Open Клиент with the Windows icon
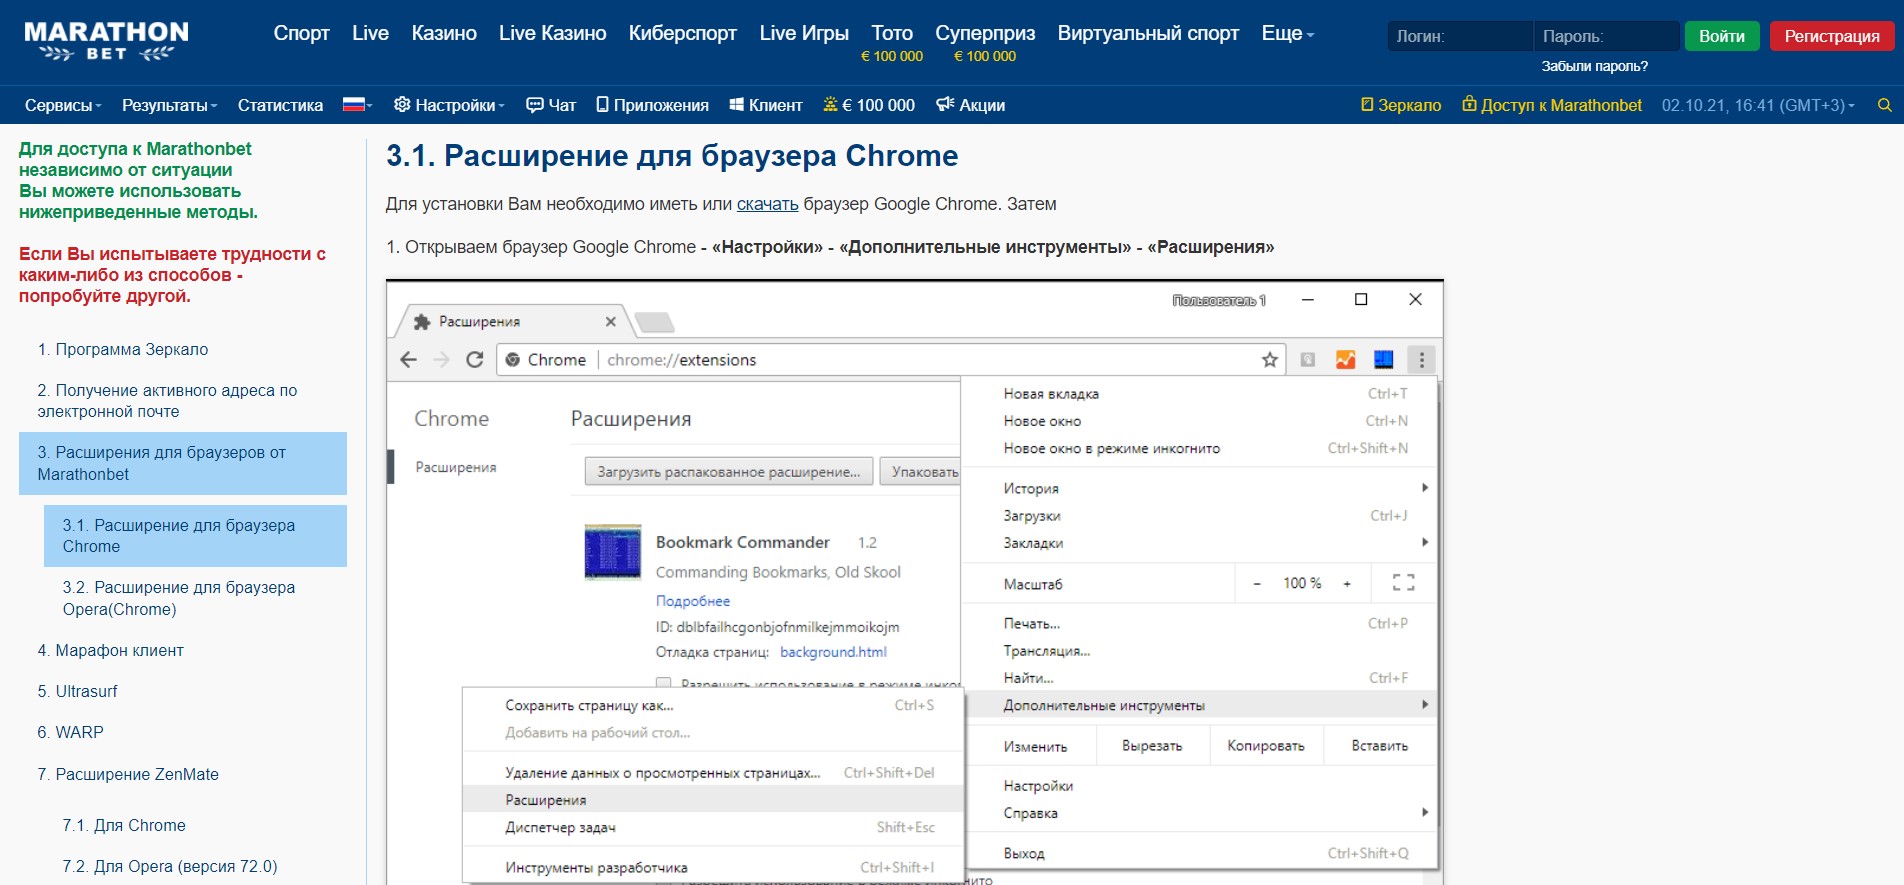Image resolution: width=1904 pixels, height=885 pixels. 766,105
